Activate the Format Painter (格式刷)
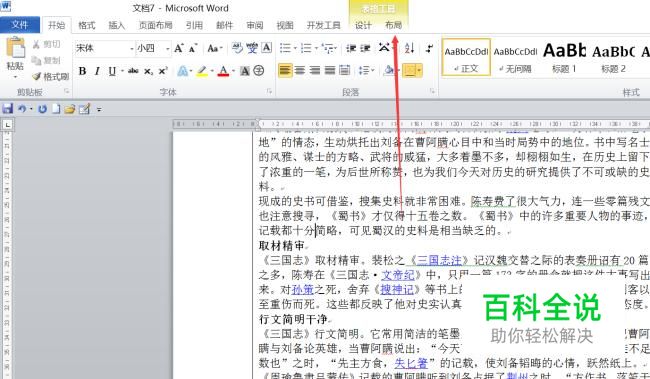Viewport: 650px width, 379px height. tap(50, 76)
